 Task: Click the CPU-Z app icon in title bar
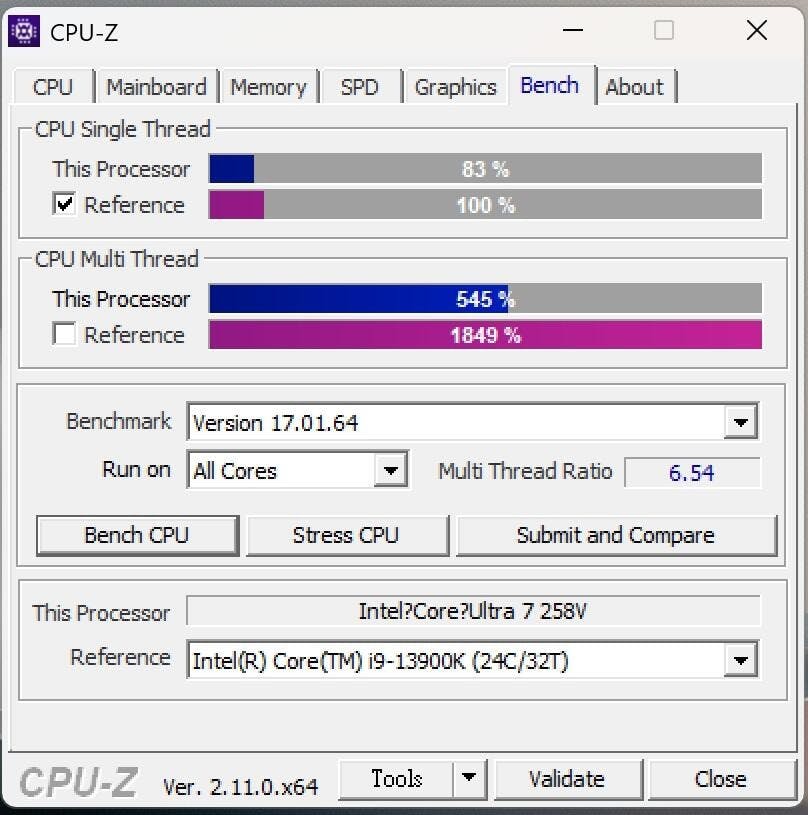click(x=24, y=32)
